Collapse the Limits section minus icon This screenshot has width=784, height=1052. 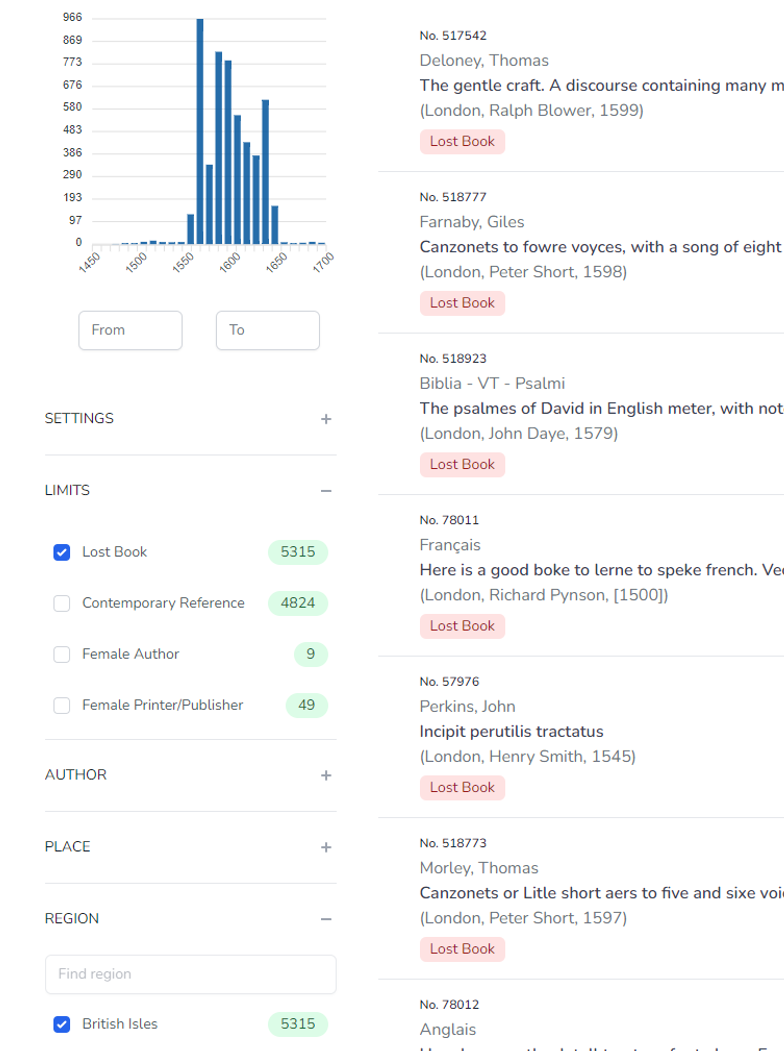pos(326,491)
